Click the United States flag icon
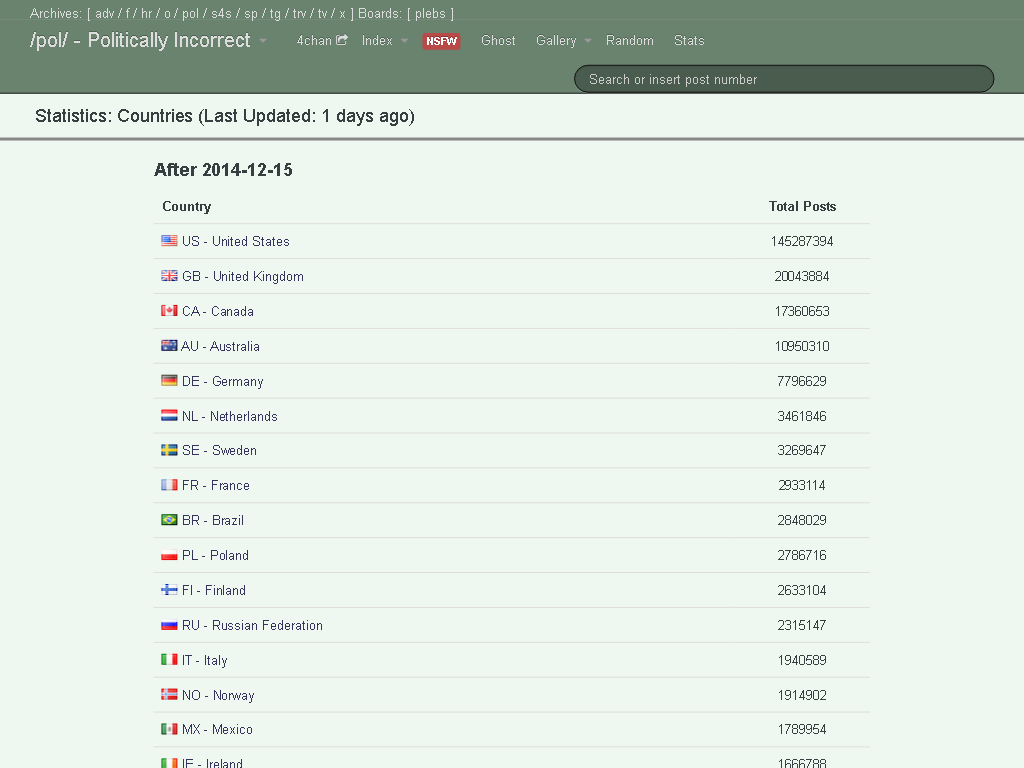The height and width of the screenshot is (768, 1024). pos(169,241)
